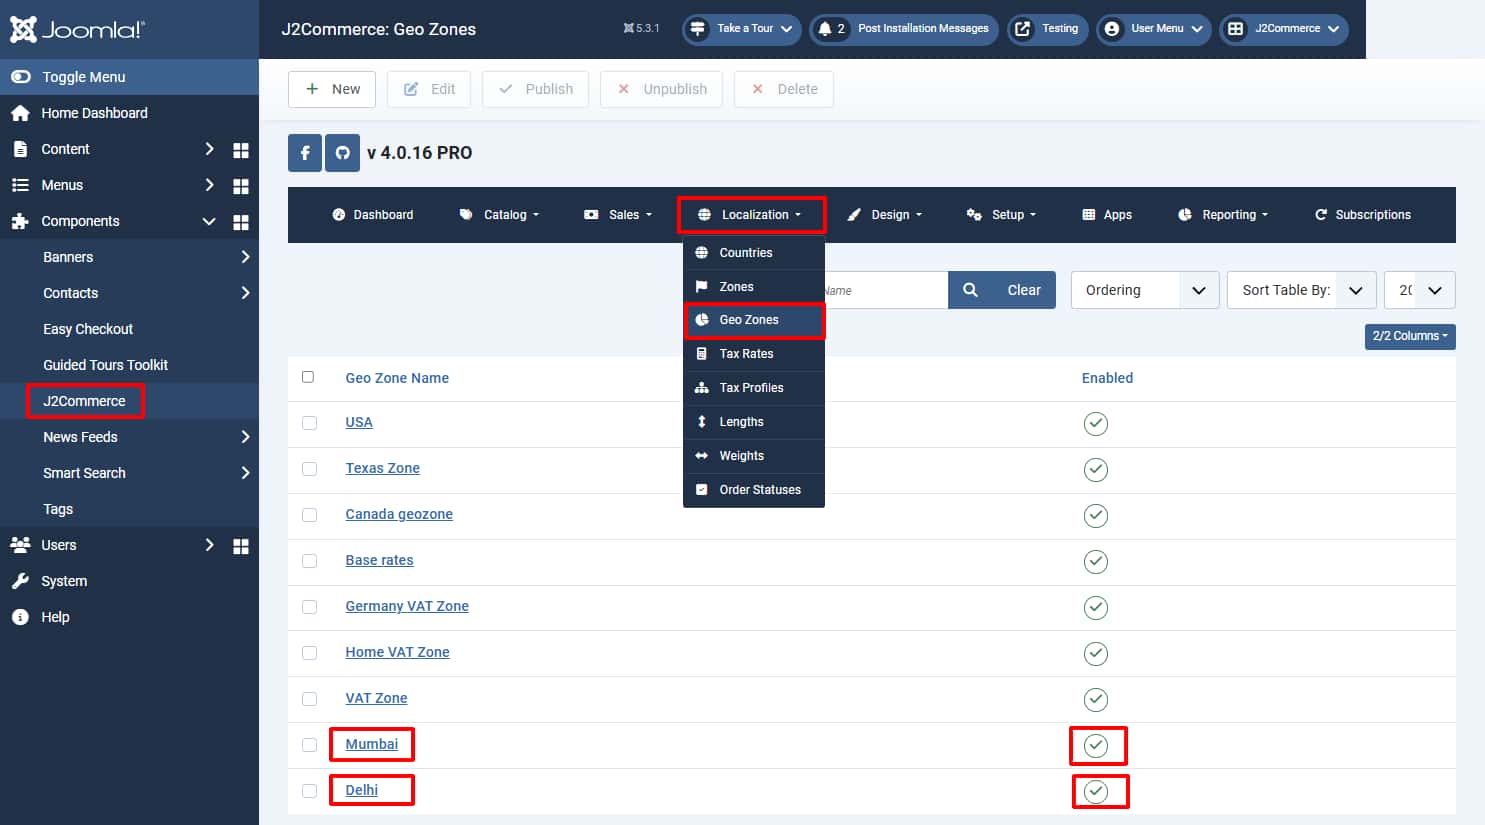1485x825 pixels.
Task: Open the Sort Table By dropdown
Action: [x=1302, y=290]
